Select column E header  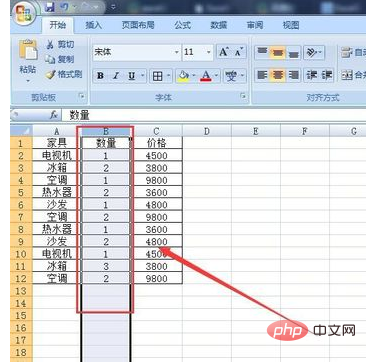[256, 131]
